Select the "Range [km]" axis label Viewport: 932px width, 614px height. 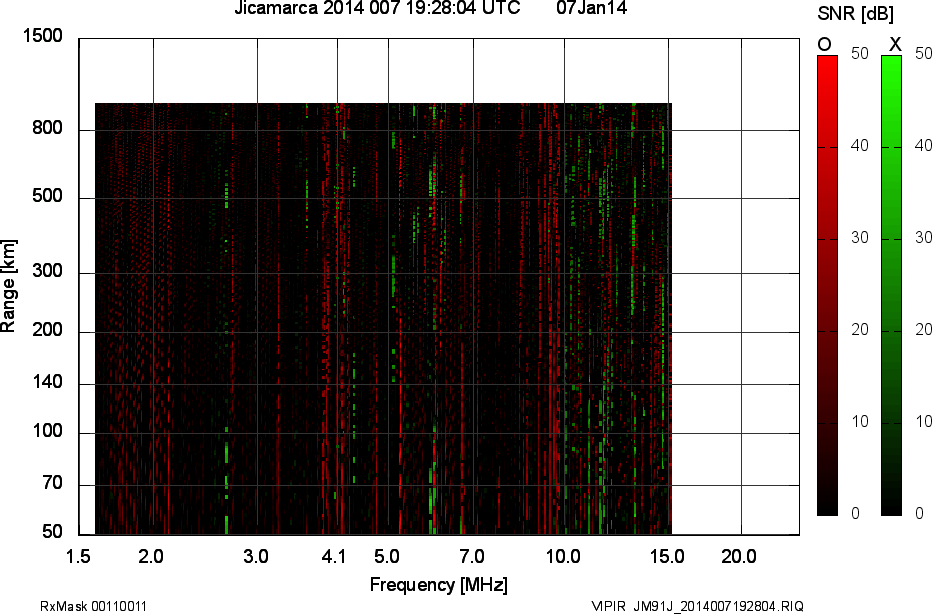point(9,286)
